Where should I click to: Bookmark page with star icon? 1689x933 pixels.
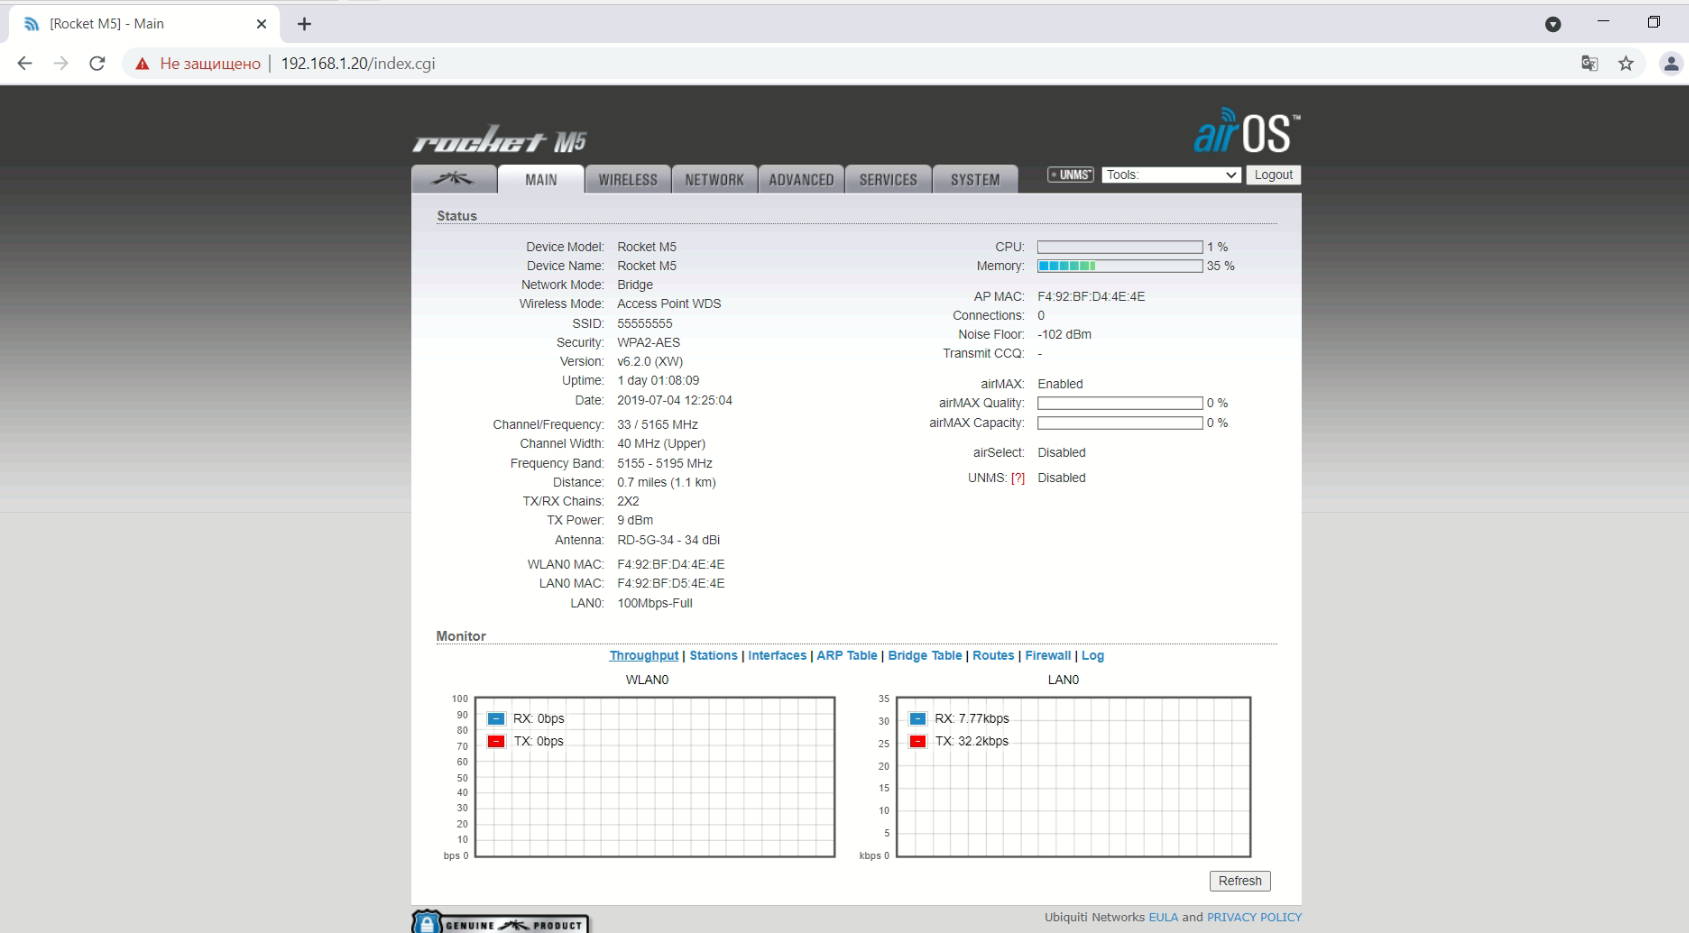(1626, 63)
